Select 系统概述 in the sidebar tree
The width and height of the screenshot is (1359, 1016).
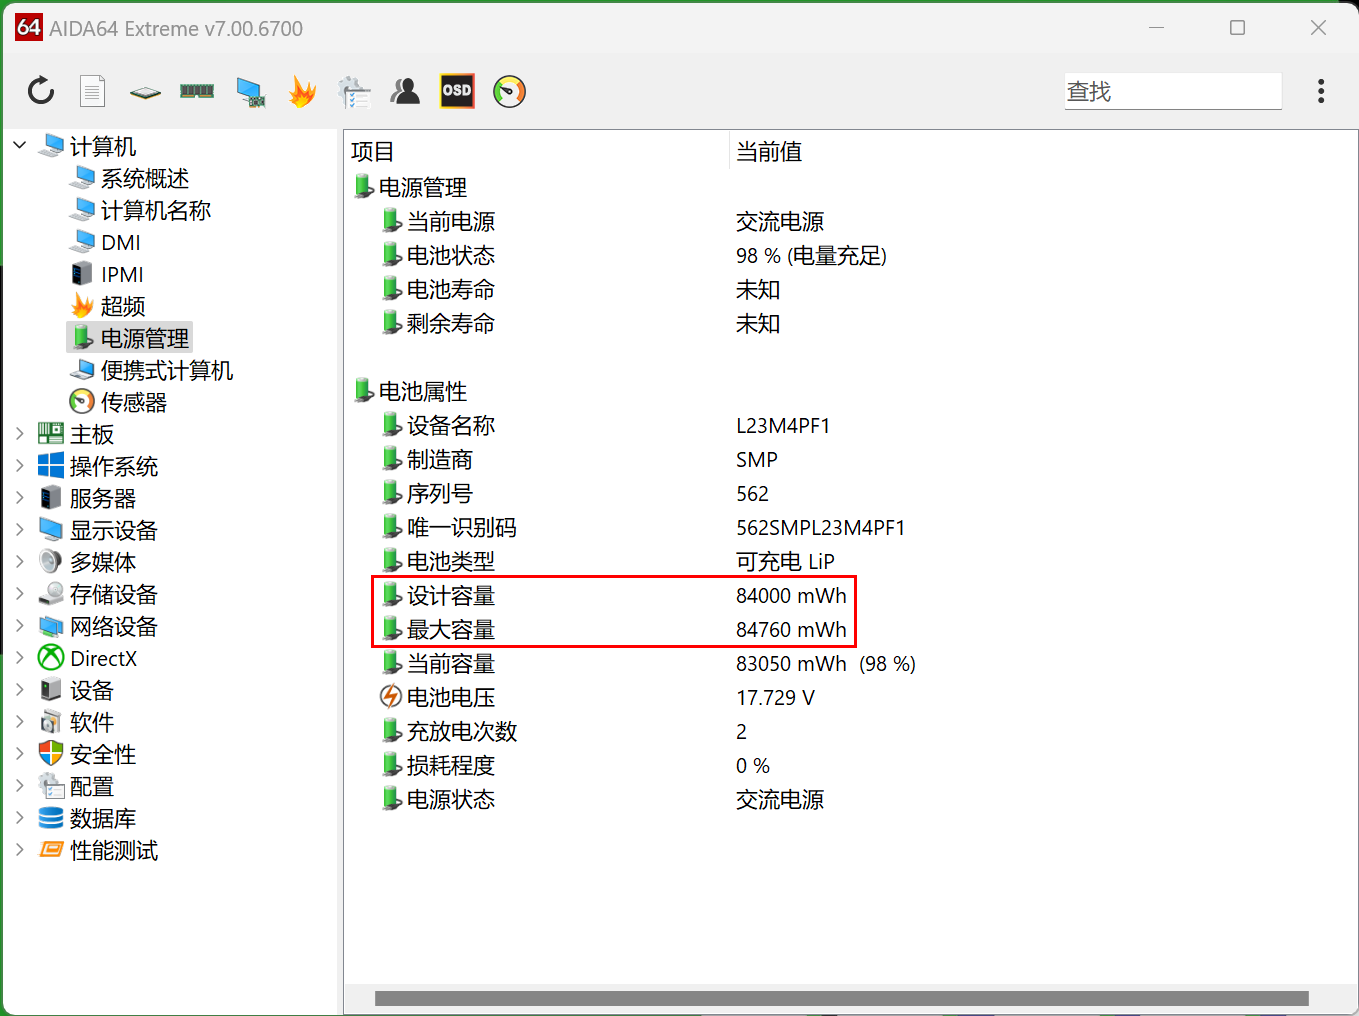pyautogui.click(x=144, y=178)
